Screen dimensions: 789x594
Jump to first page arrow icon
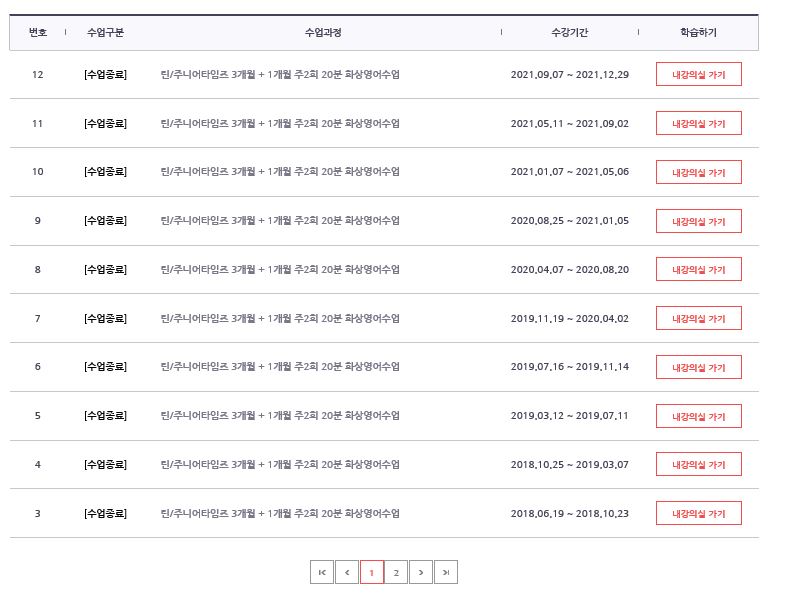322,572
